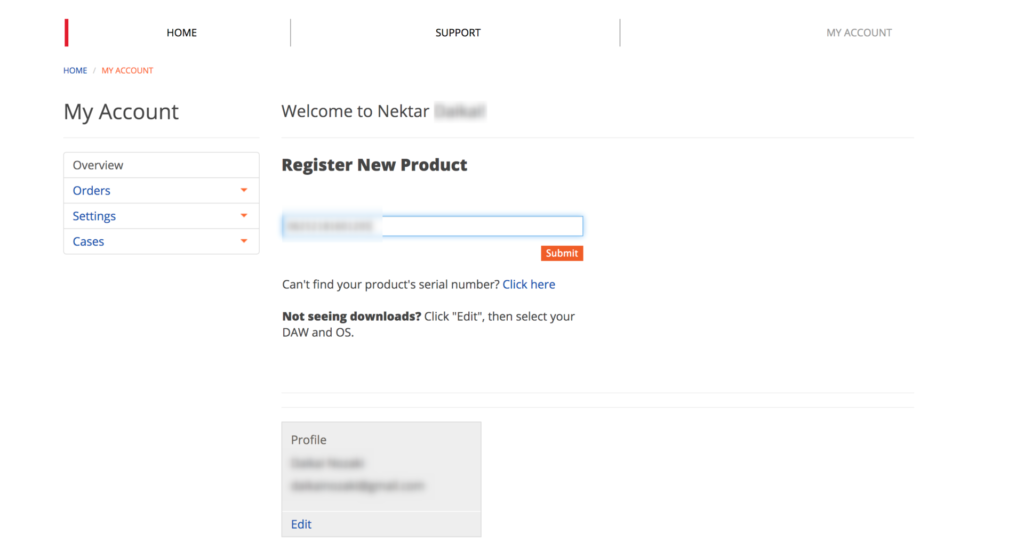
Task: Open the Settings sidebar link
Action: click(x=94, y=216)
